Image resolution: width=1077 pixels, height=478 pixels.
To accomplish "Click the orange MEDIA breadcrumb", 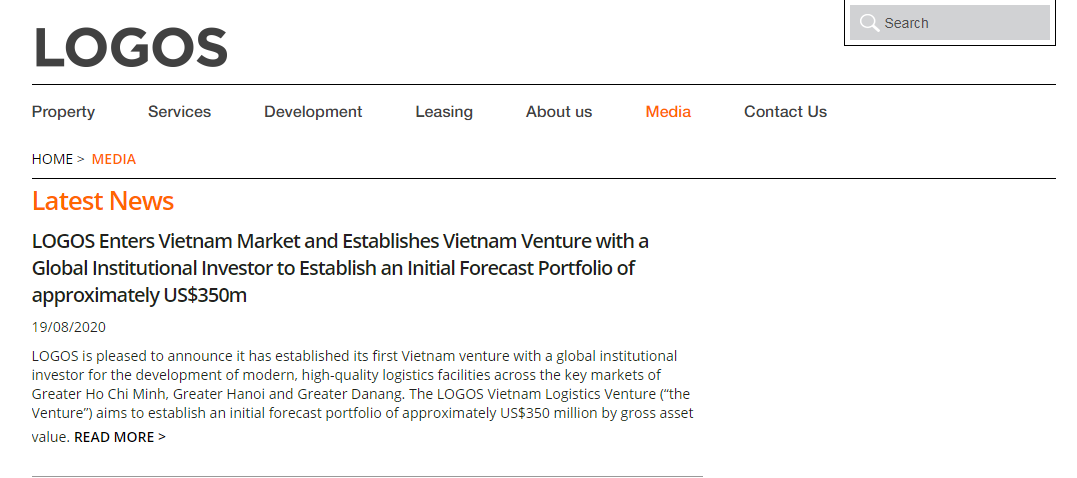I will [x=114, y=159].
